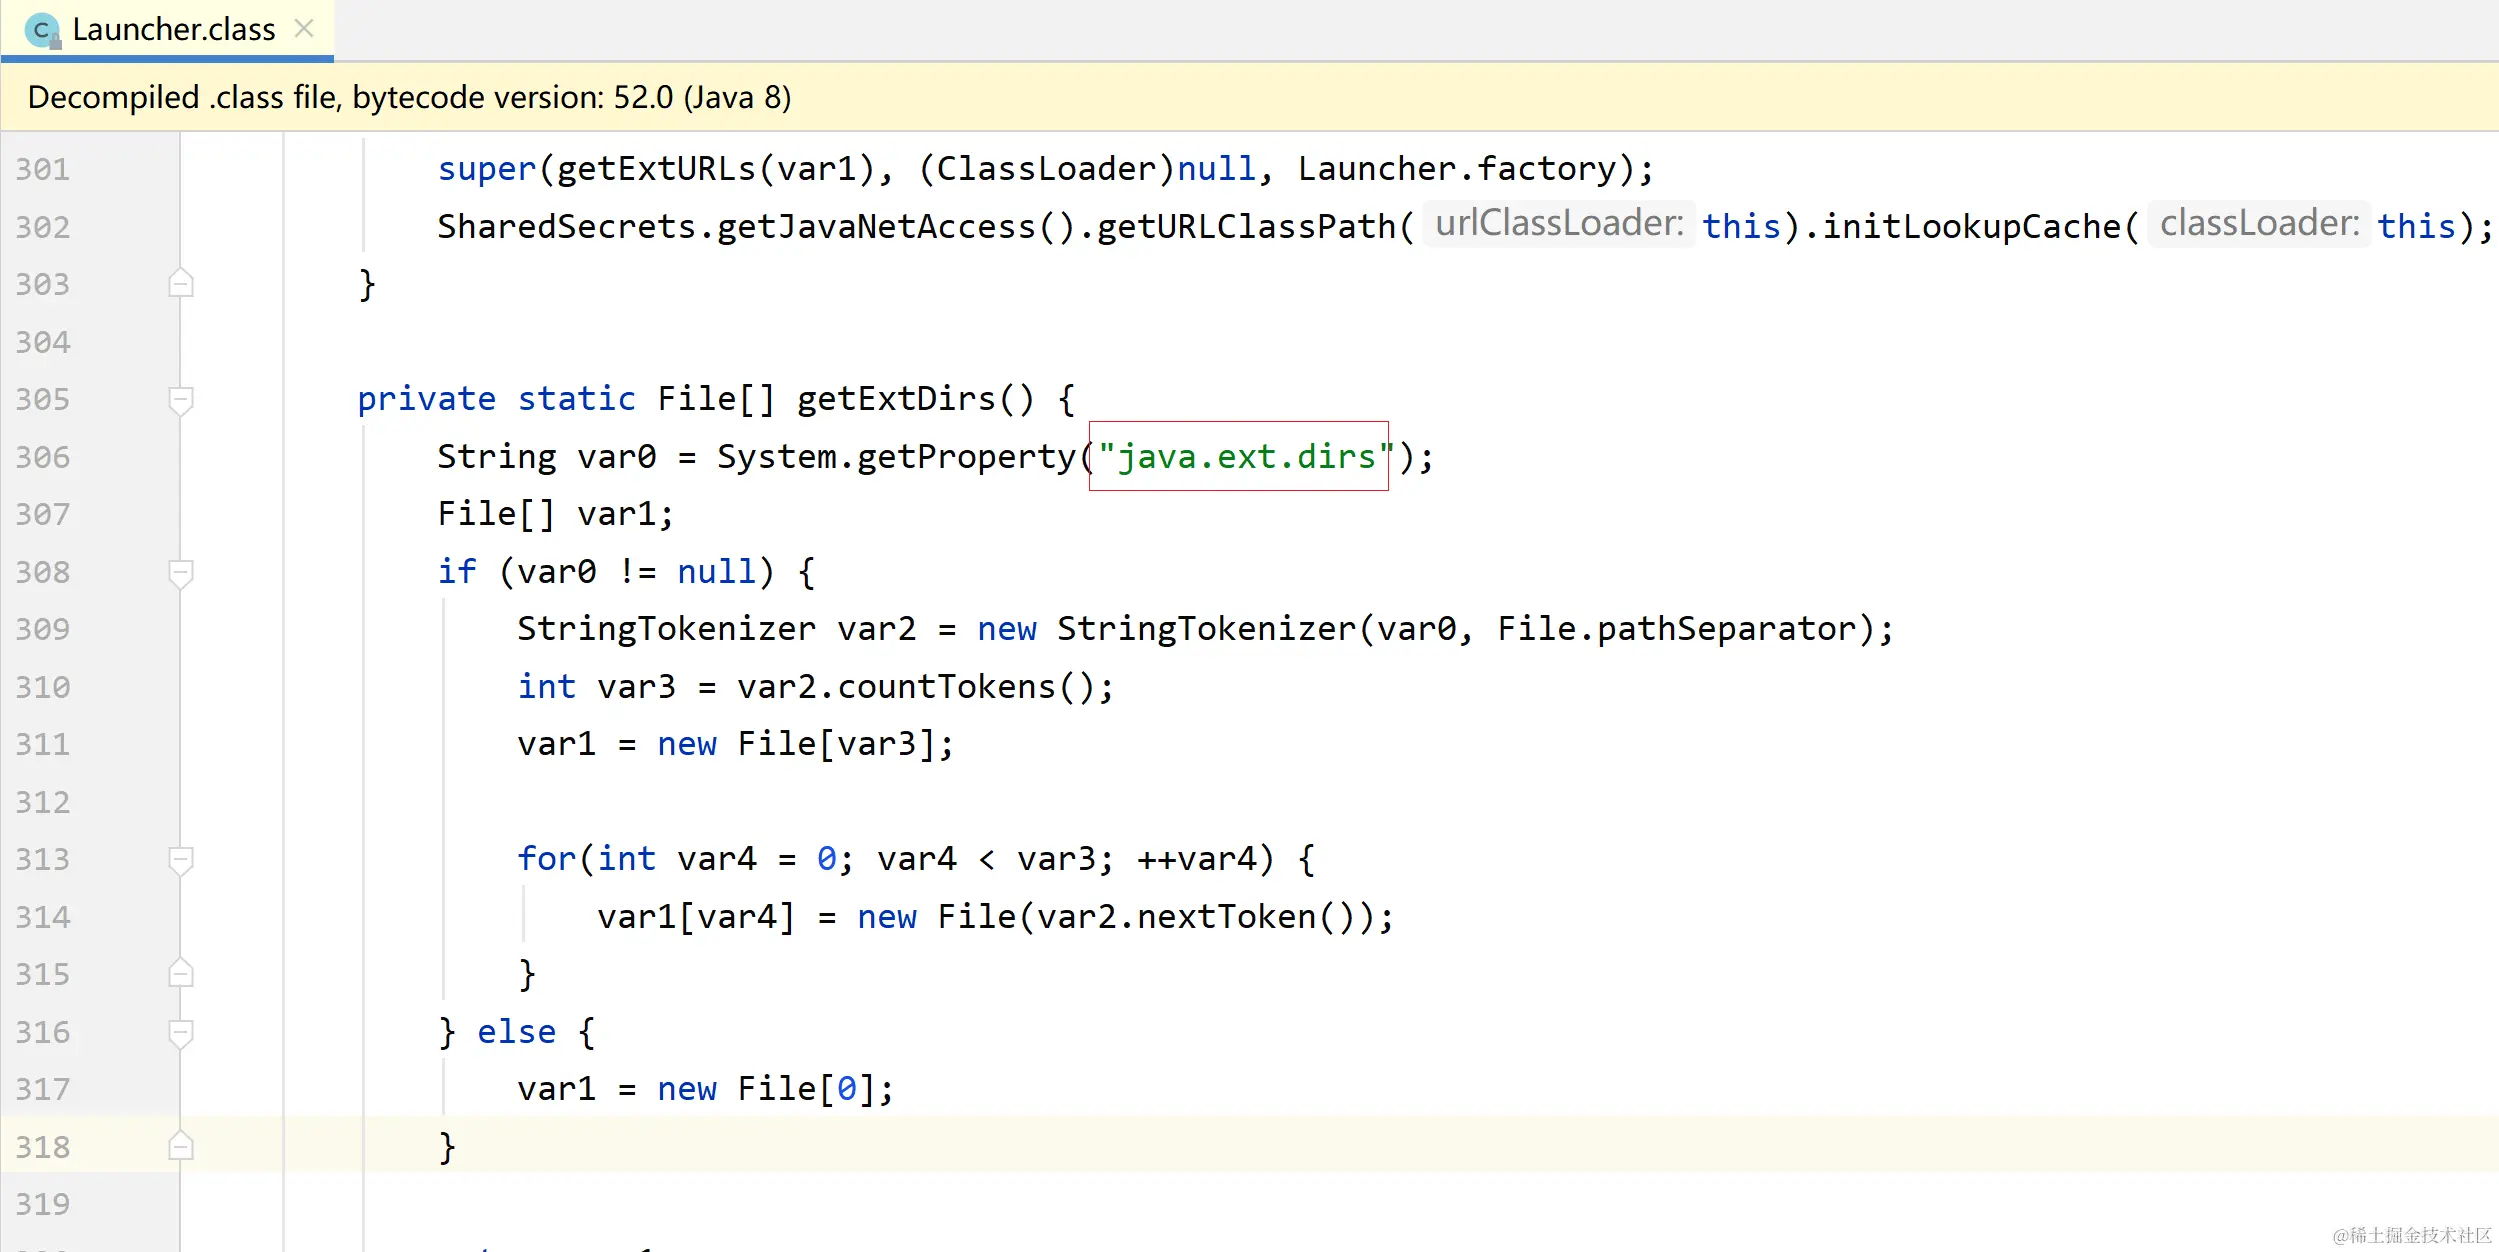
Task: Click the classLoader parameter hint on line 302
Action: click(x=2258, y=224)
